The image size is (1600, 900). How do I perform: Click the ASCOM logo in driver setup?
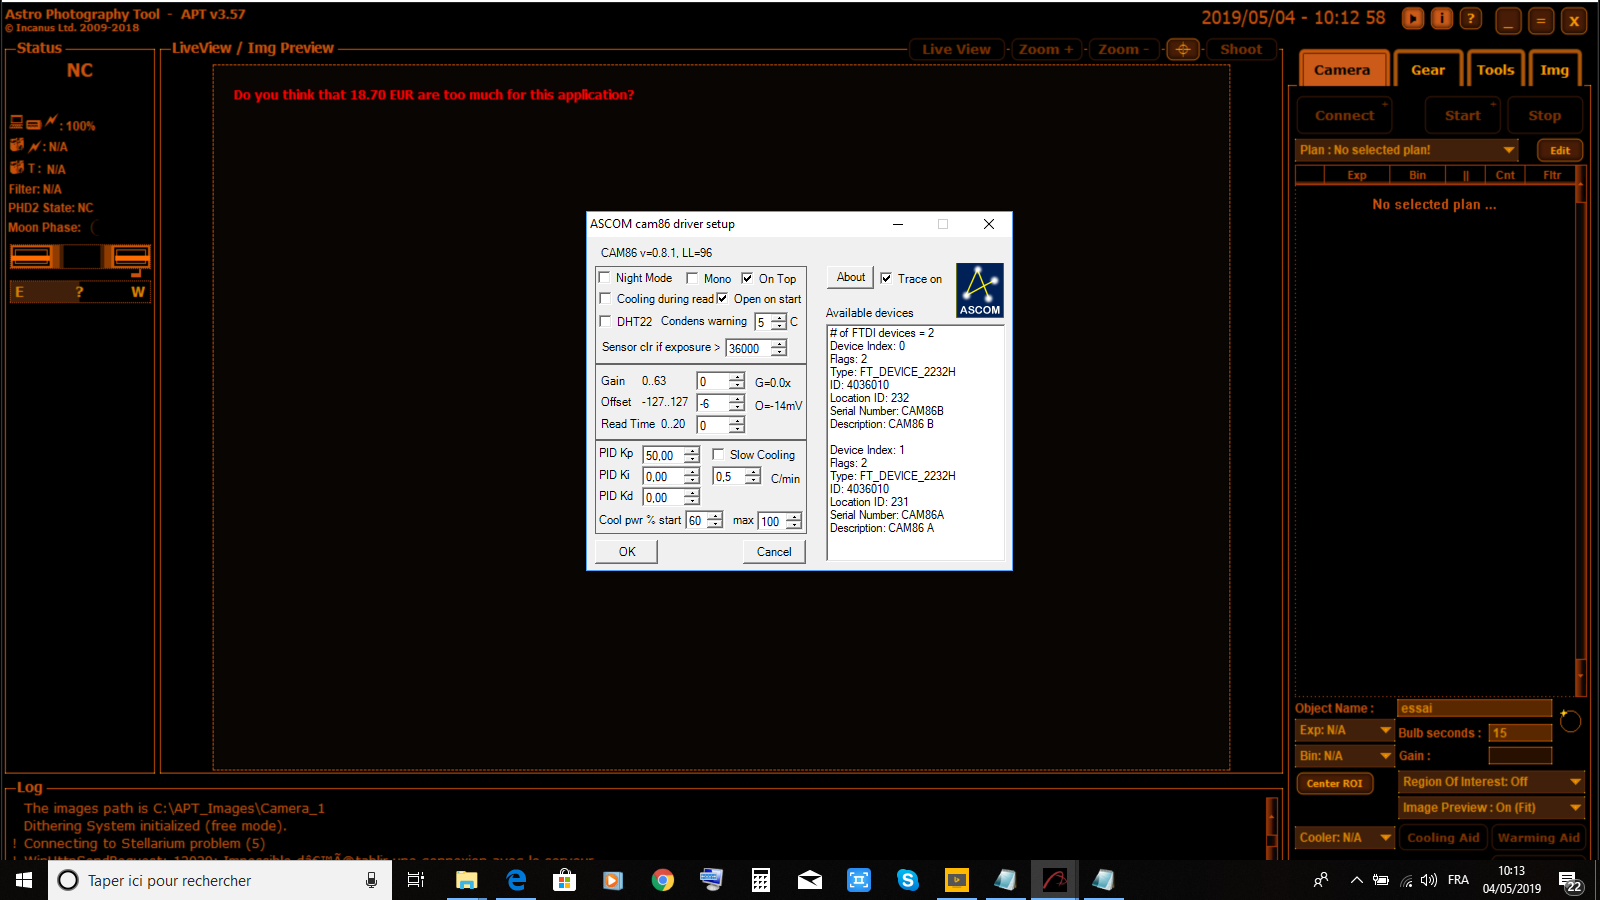(x=979, y=290)
